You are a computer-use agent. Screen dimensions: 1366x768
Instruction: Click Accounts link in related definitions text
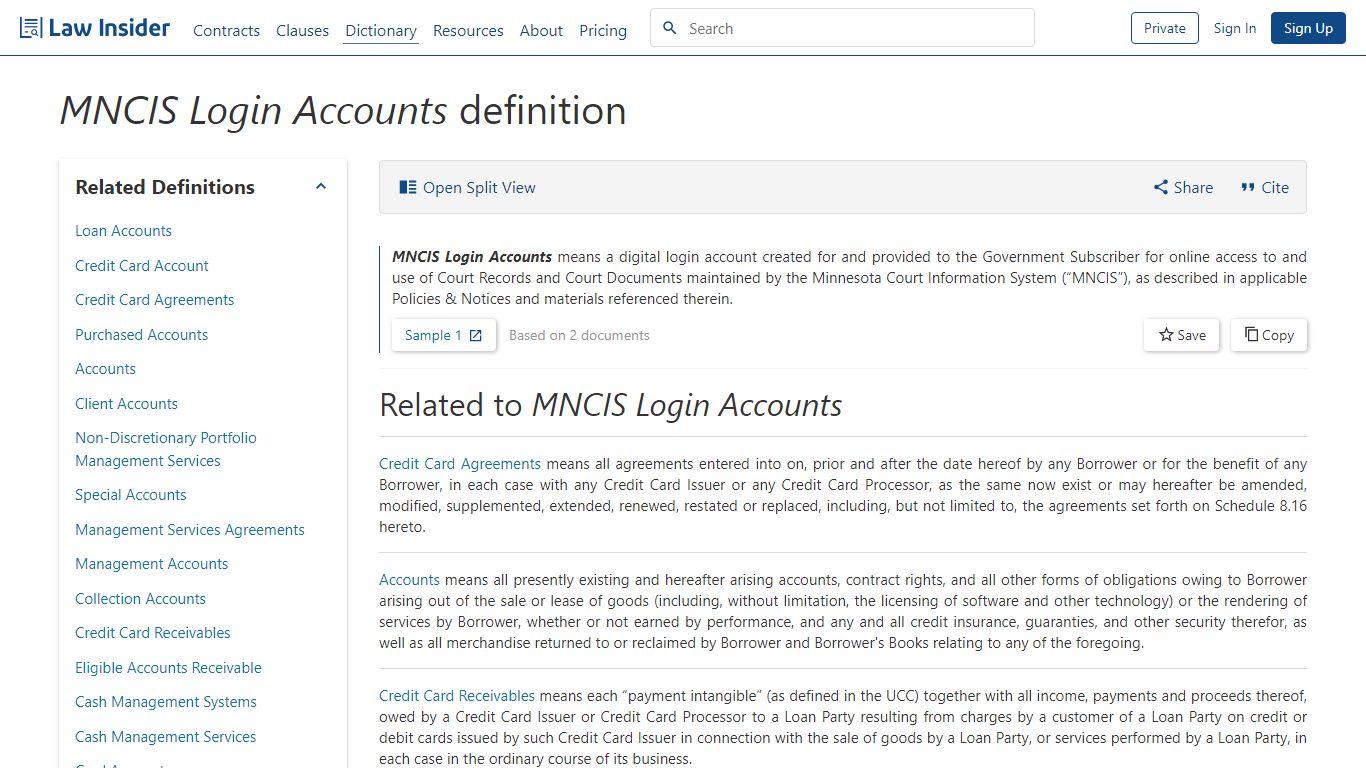pos(409,580)
